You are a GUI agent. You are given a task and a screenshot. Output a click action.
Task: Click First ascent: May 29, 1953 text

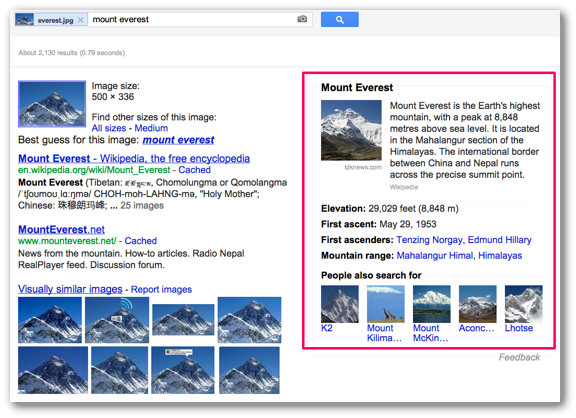click(x=379, y=224)
